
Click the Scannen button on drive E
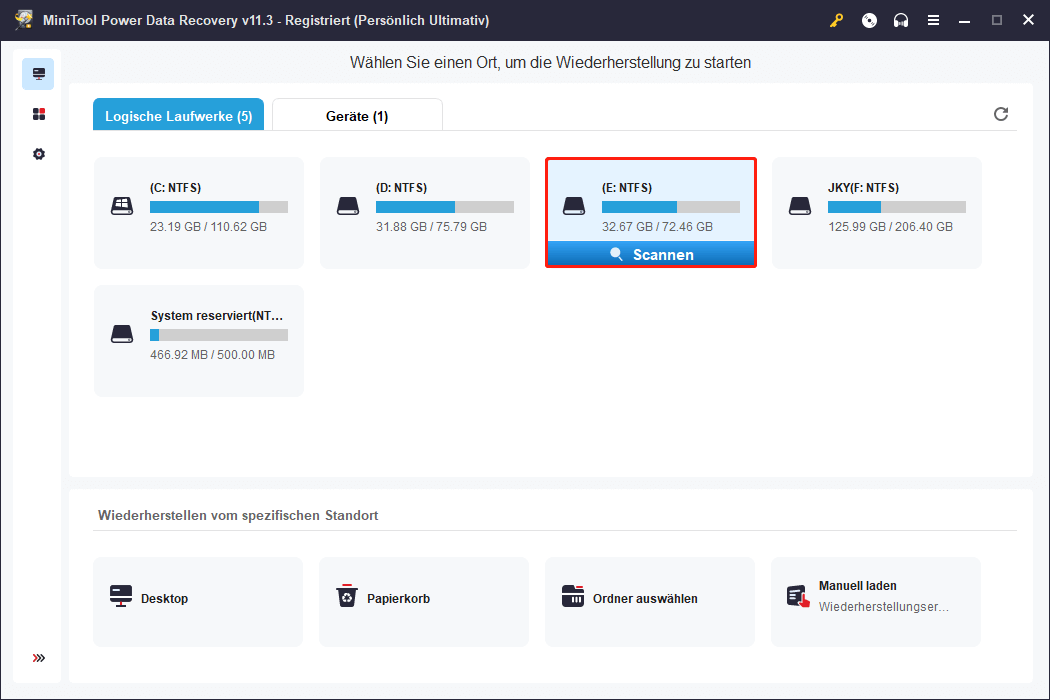(651, 254)
